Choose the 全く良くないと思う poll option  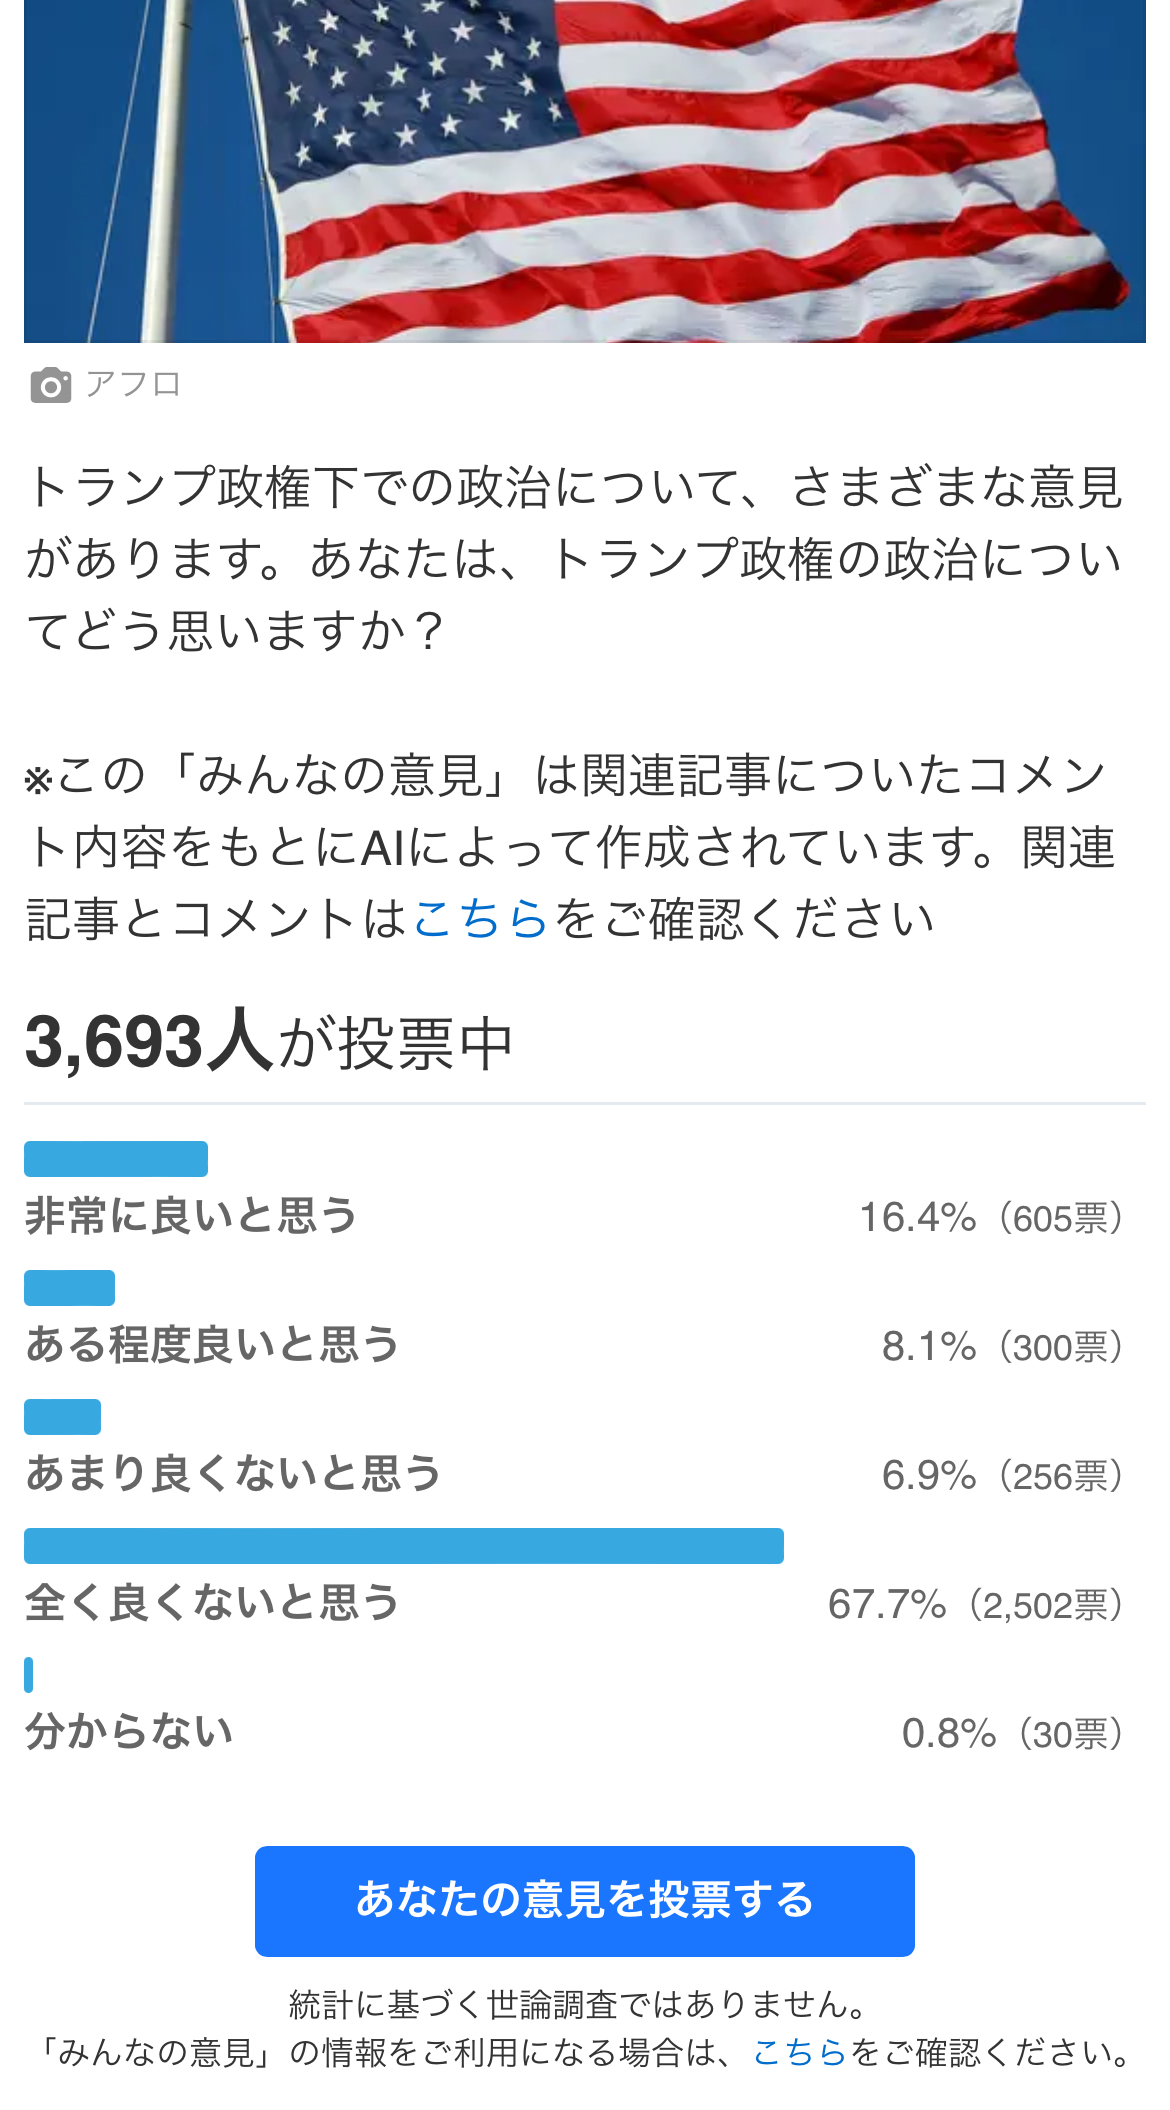coord(212,1603)
